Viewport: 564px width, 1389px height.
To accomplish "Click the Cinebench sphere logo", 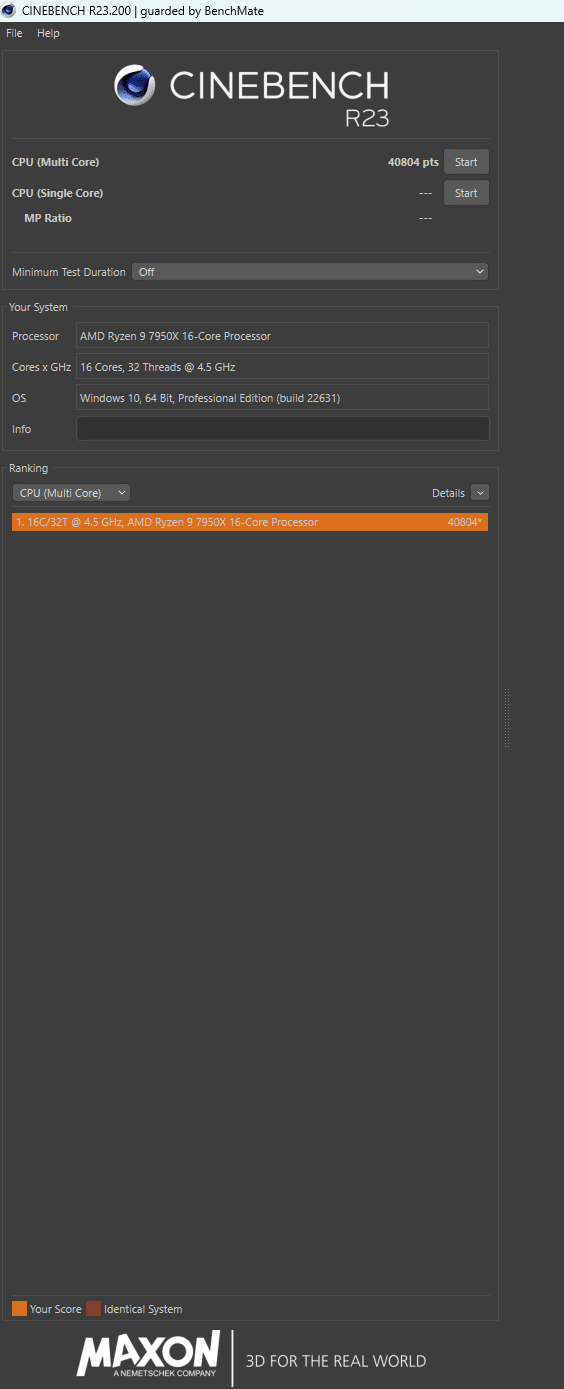I will point(135,86).
